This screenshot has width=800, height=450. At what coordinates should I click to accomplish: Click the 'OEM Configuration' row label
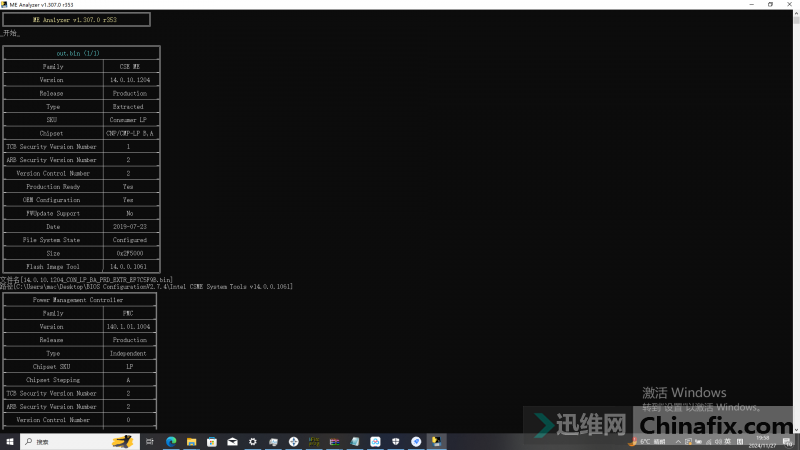(52, 200)
